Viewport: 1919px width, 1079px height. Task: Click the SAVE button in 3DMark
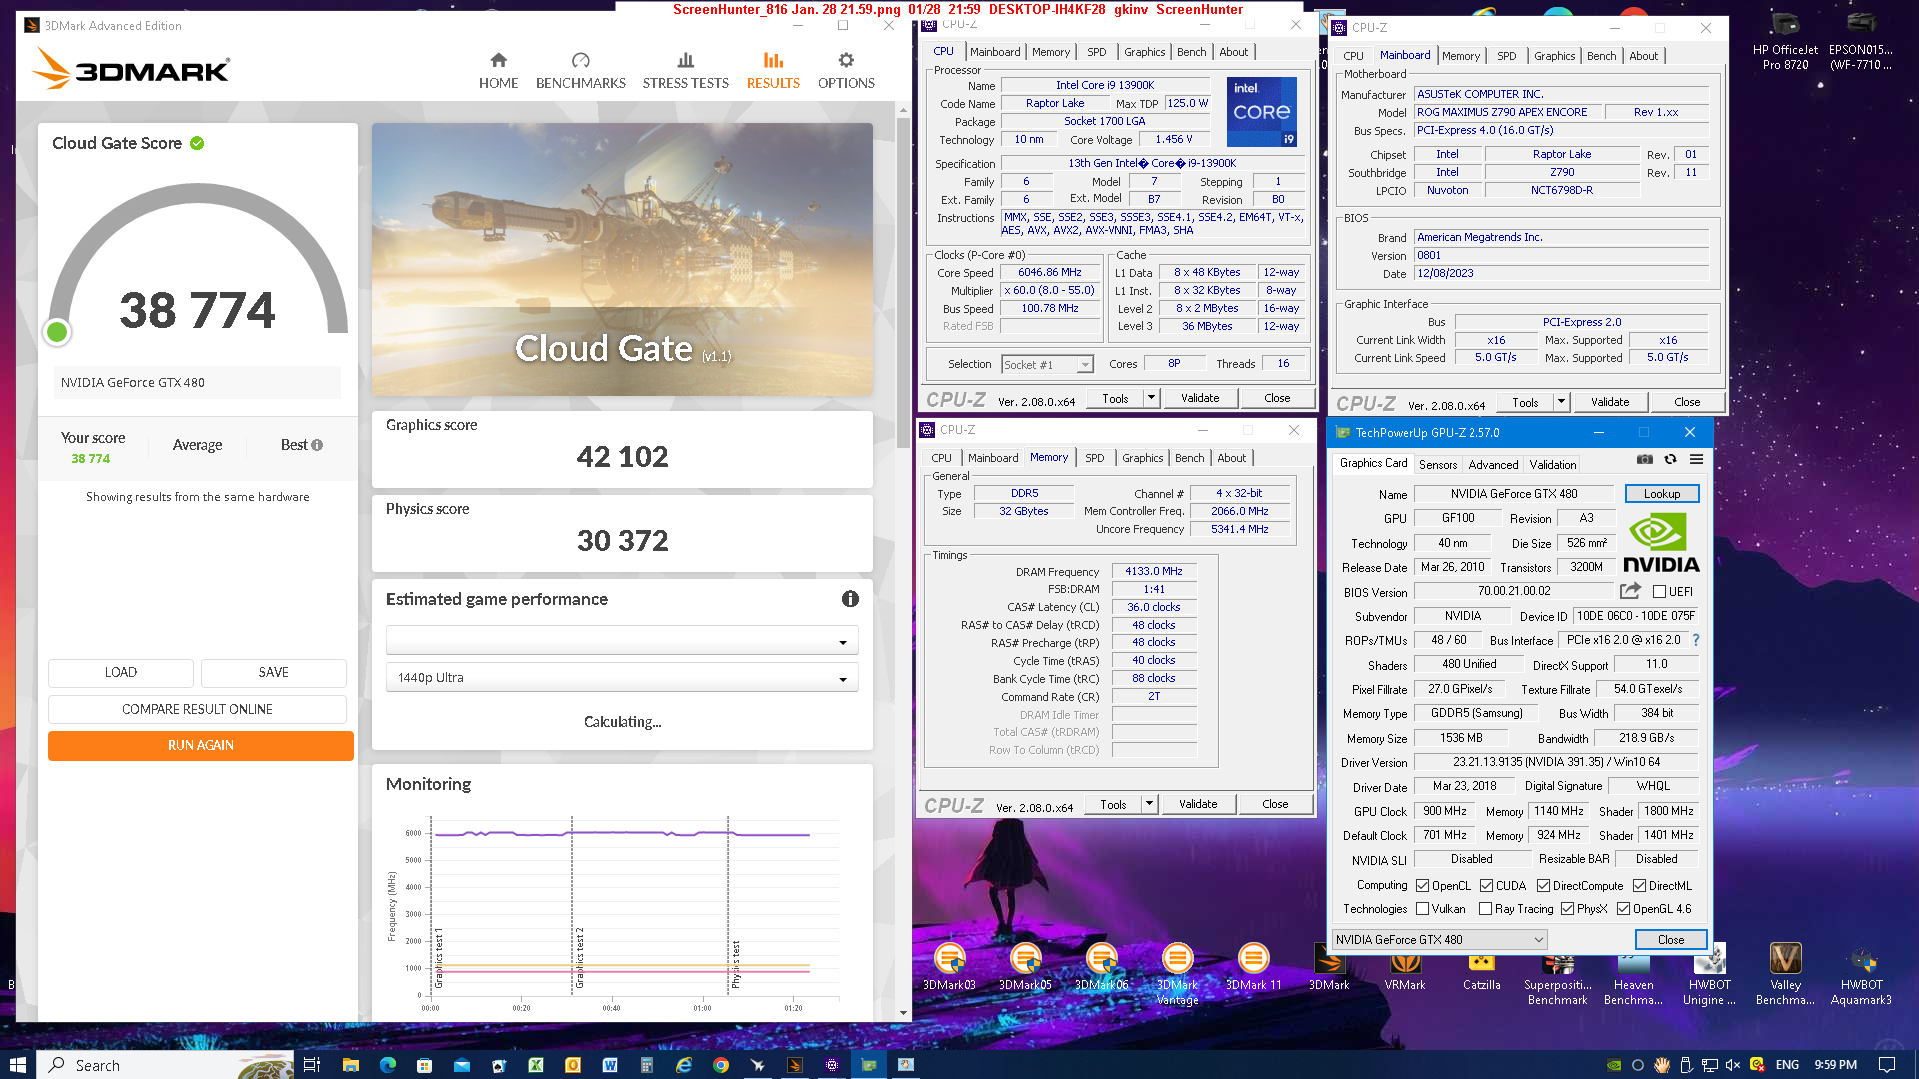(273, 673)
